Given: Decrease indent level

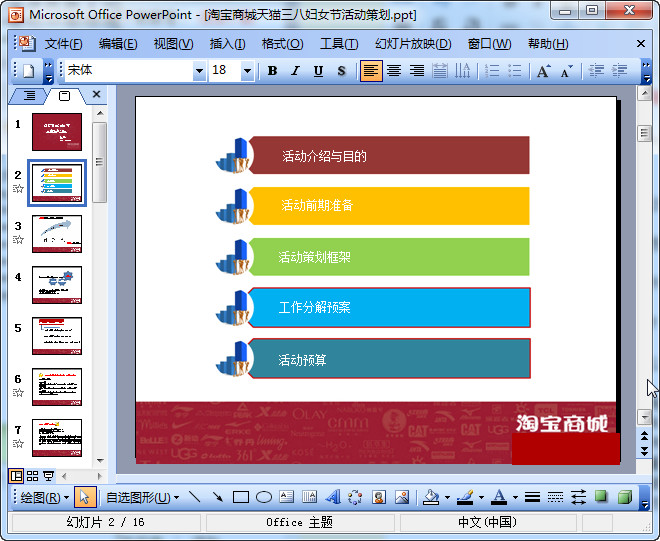Looking at the screenshot, I should pos(596,71).
